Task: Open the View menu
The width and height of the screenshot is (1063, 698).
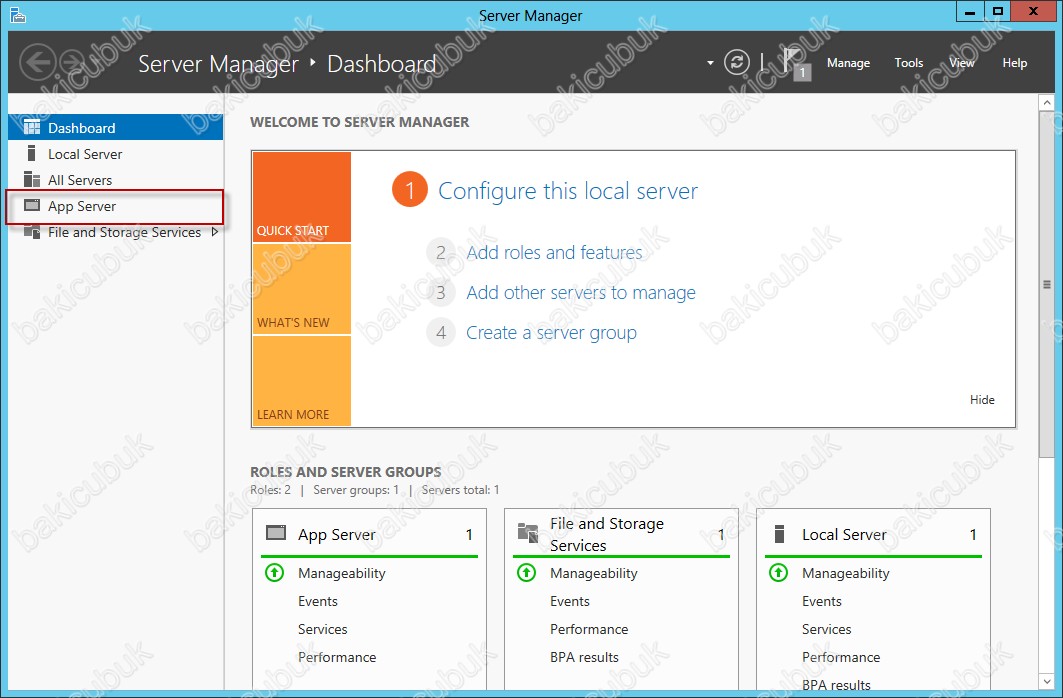Action: point(961,63)
